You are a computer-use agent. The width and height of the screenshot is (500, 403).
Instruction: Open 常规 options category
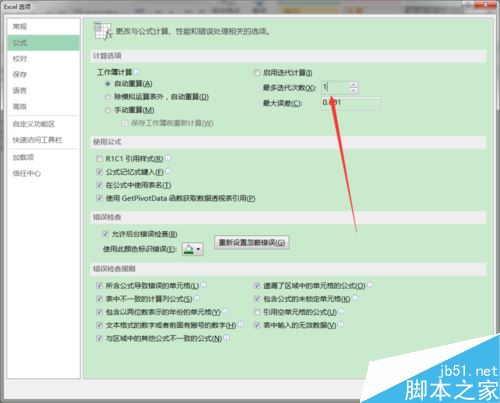tap(43, 27)
